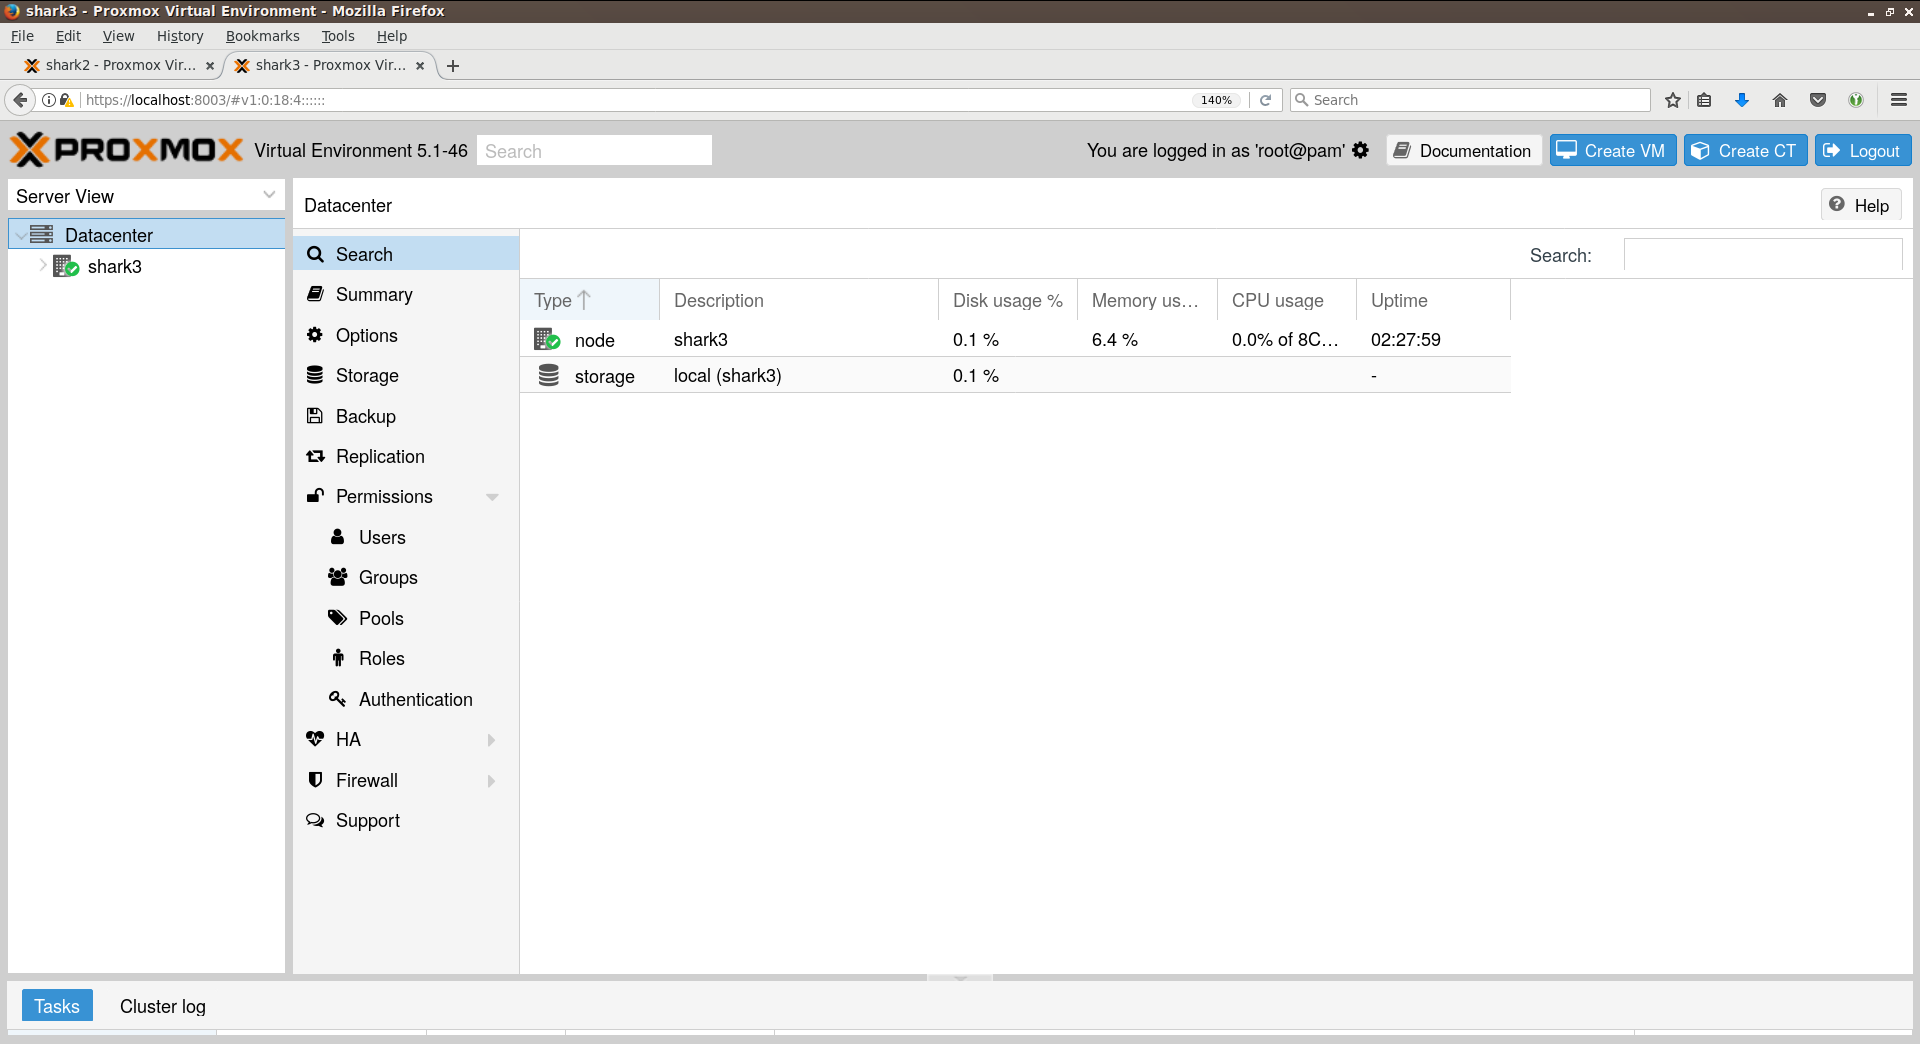Switch to the Cluster log tab
The image size is (1920, 1044).
pos(163,1006)
